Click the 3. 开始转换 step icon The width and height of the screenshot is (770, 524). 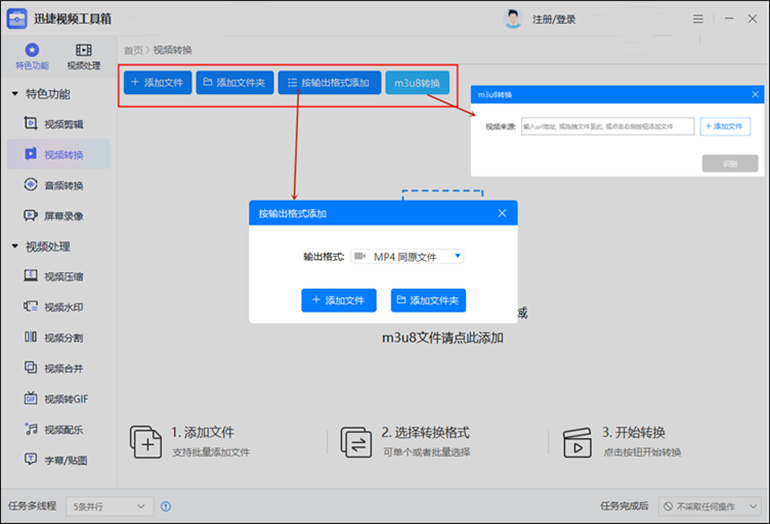[x=577, y=442]
